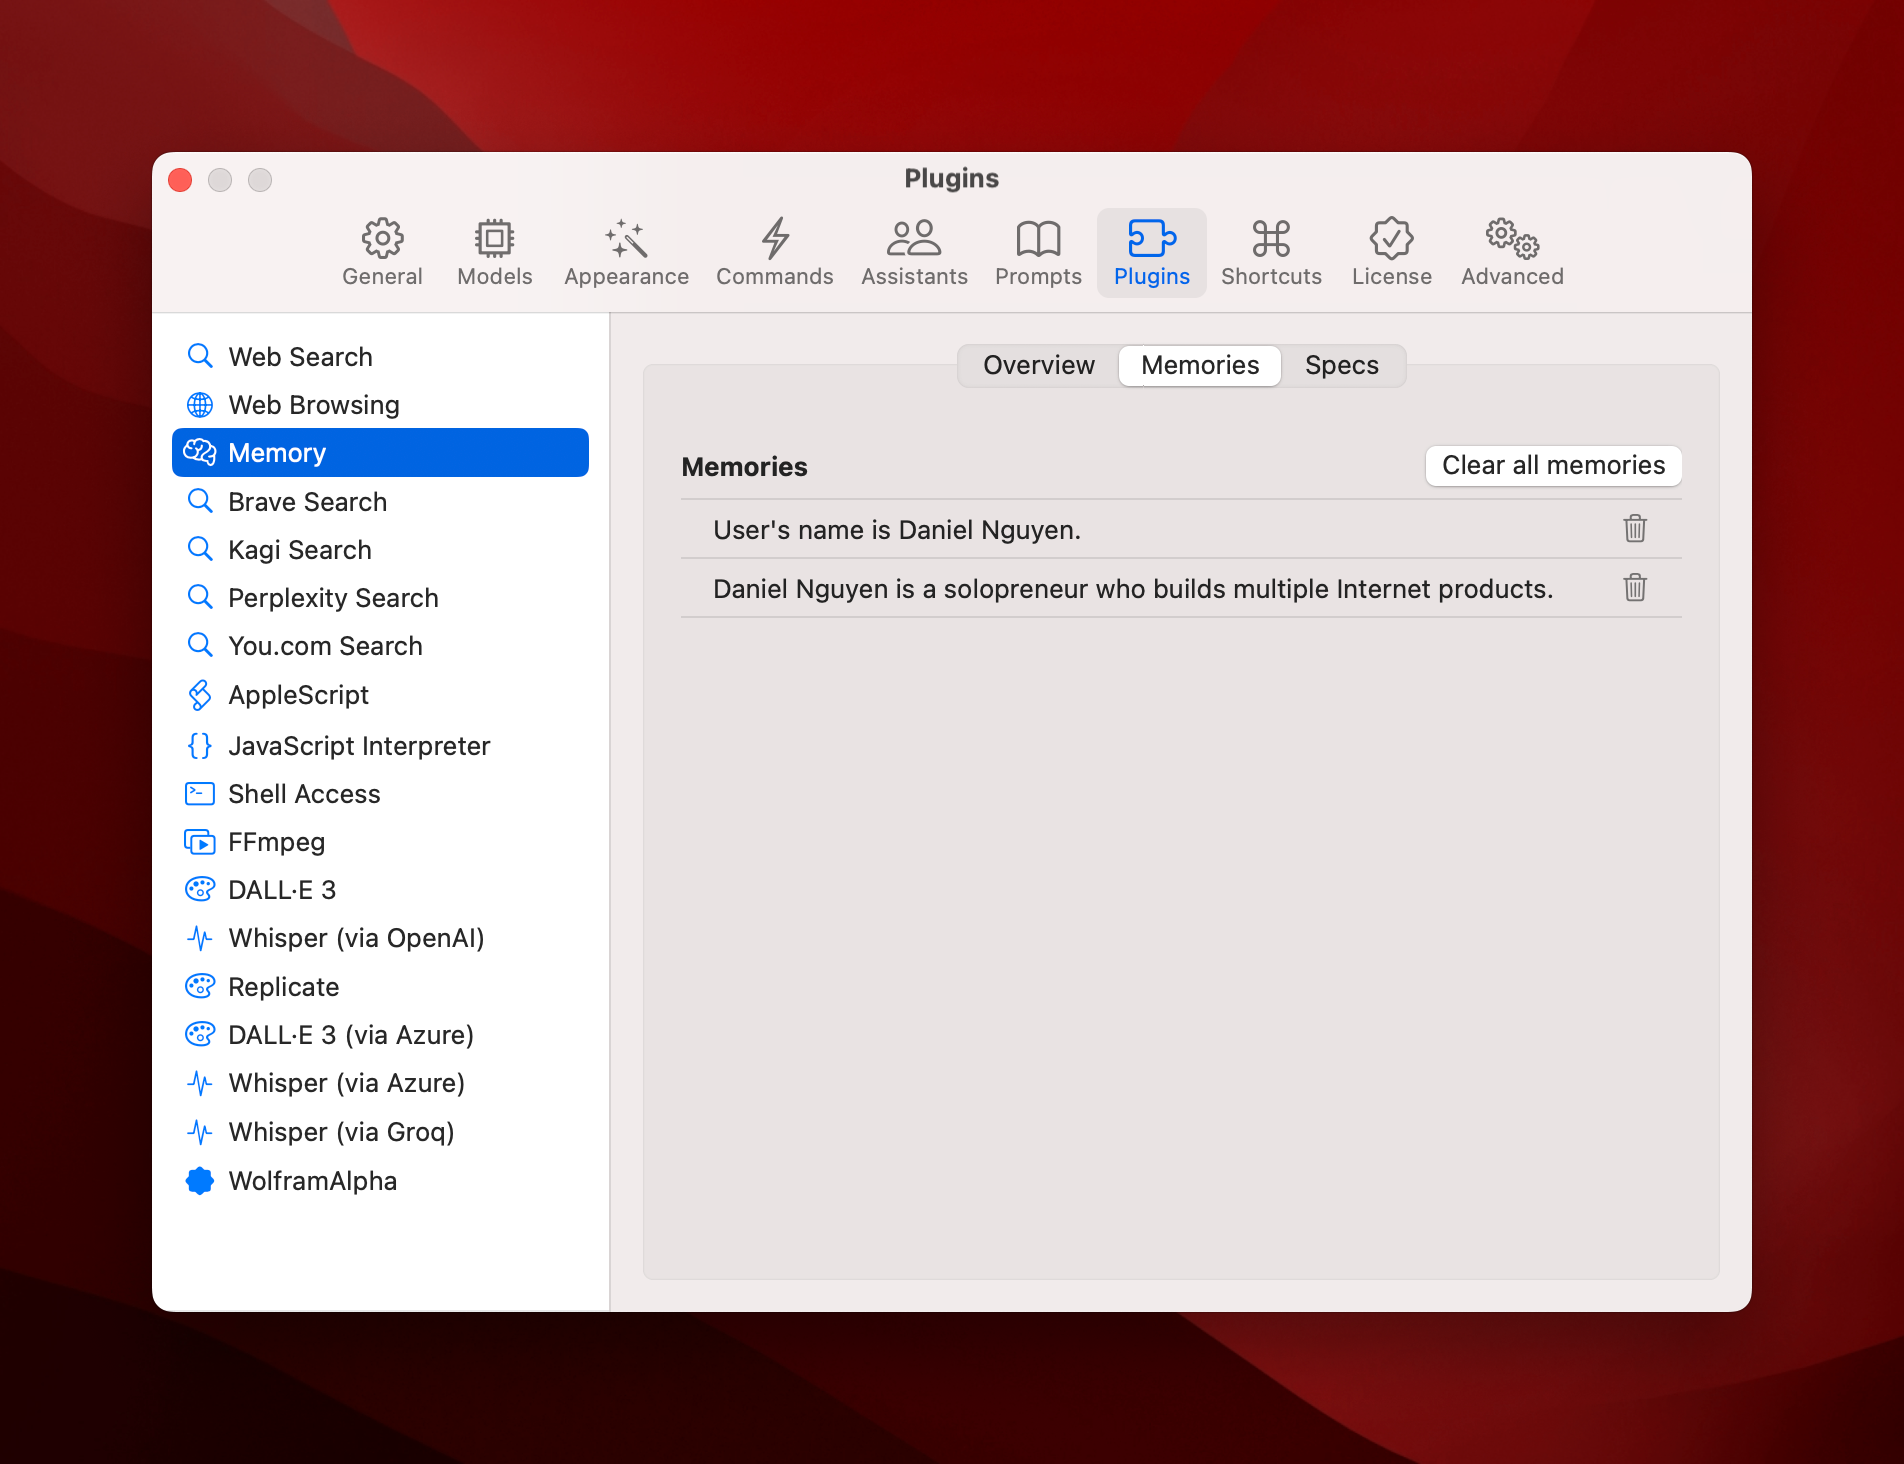
Task: Delete the "User's name is Daniel Nguyen" memory
Action: pyautogui.click(x=1635, y=528)
